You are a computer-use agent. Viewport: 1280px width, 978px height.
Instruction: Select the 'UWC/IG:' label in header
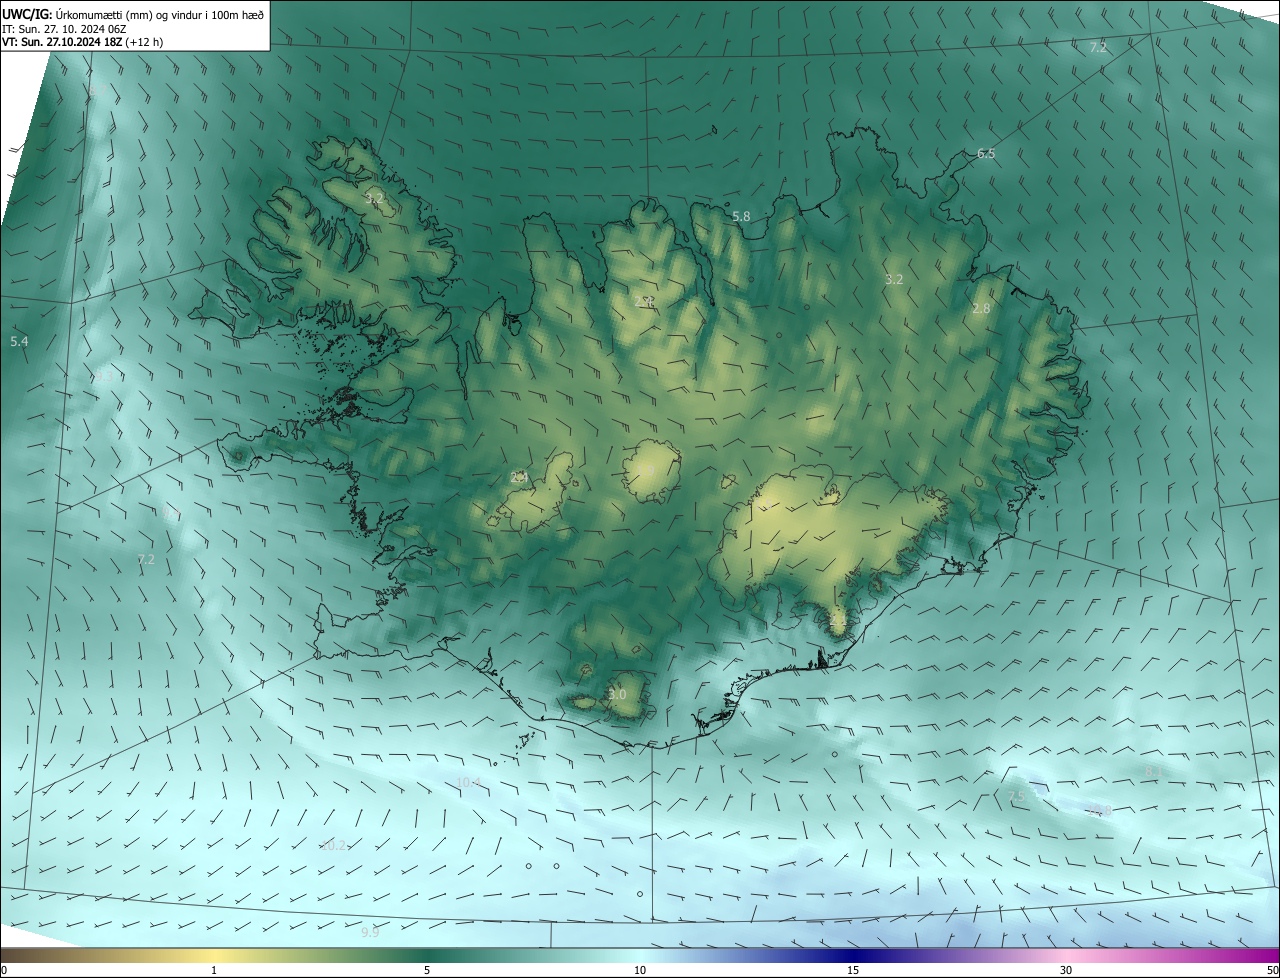[x=28, y=14]
